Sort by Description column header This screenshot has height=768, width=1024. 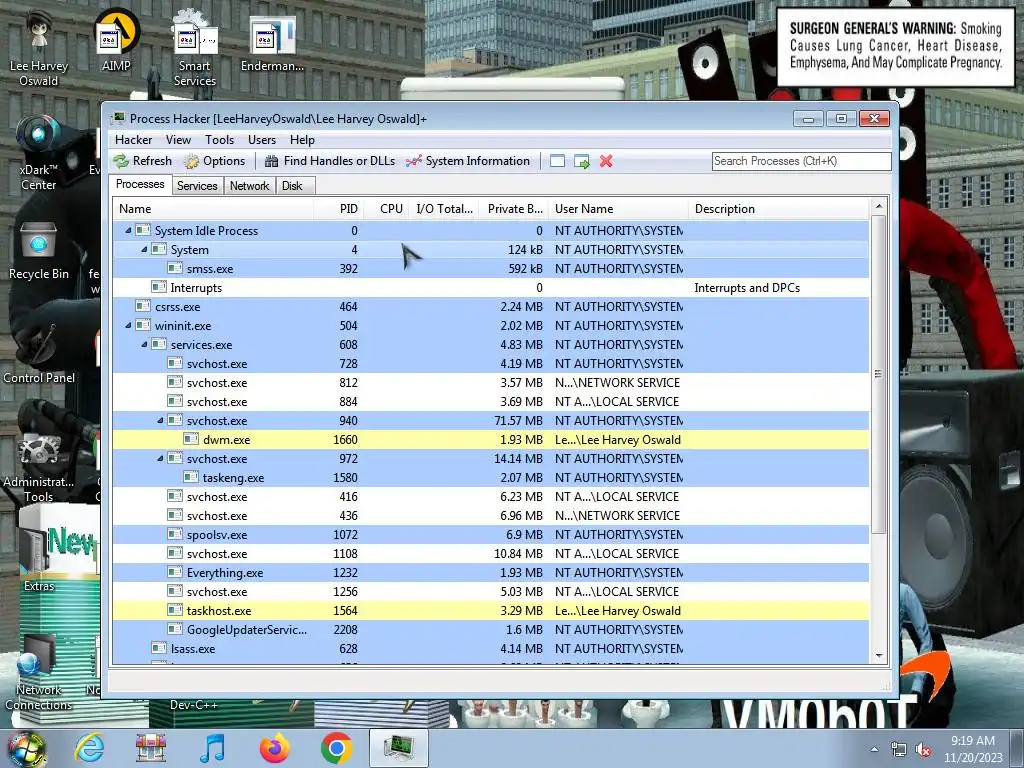779,209
